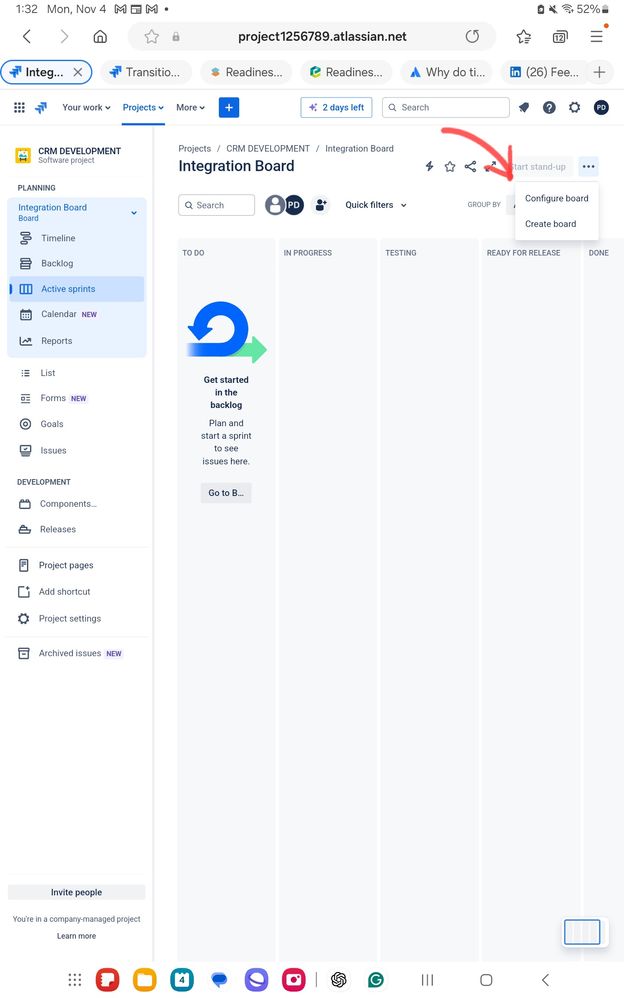Open List view in sidebar

[76, 373]
